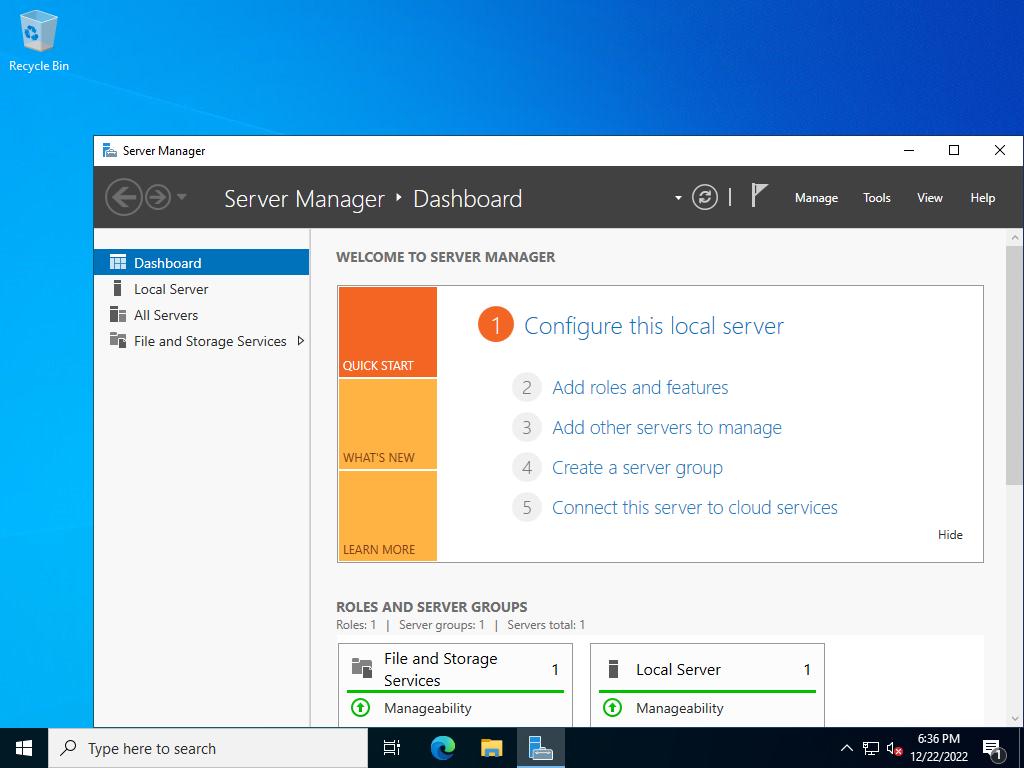1024x768 pixels.
Task: Open File Explorer from the taskbar
Action: click(x=492, y=748)
